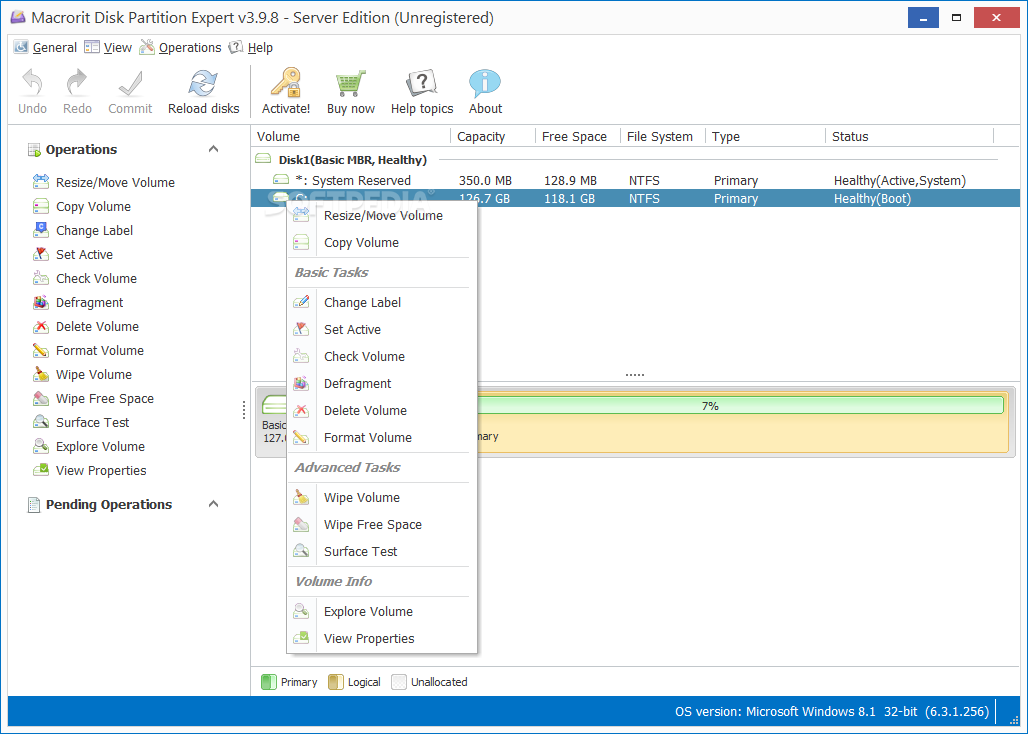
Task: Choose View Properties in context menu
Action: pyautogui.click(x=382, y=638)
